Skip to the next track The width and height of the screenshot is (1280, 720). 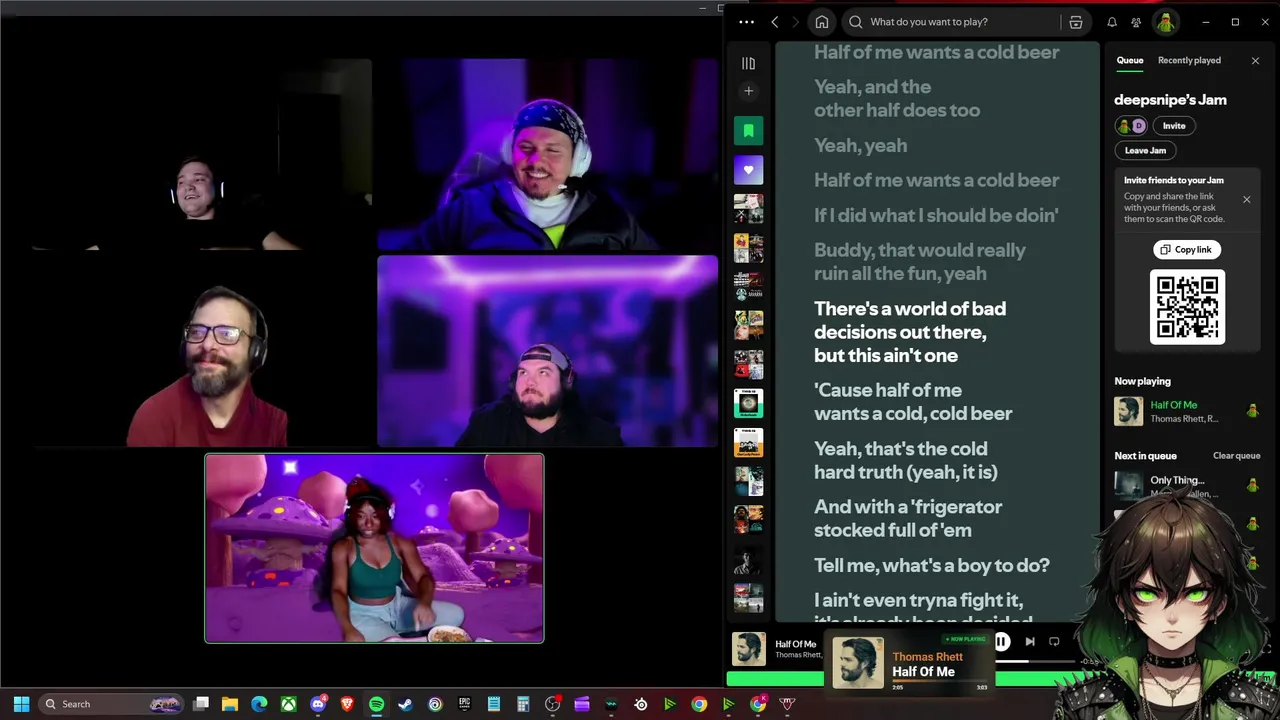tap(1030, 642)
